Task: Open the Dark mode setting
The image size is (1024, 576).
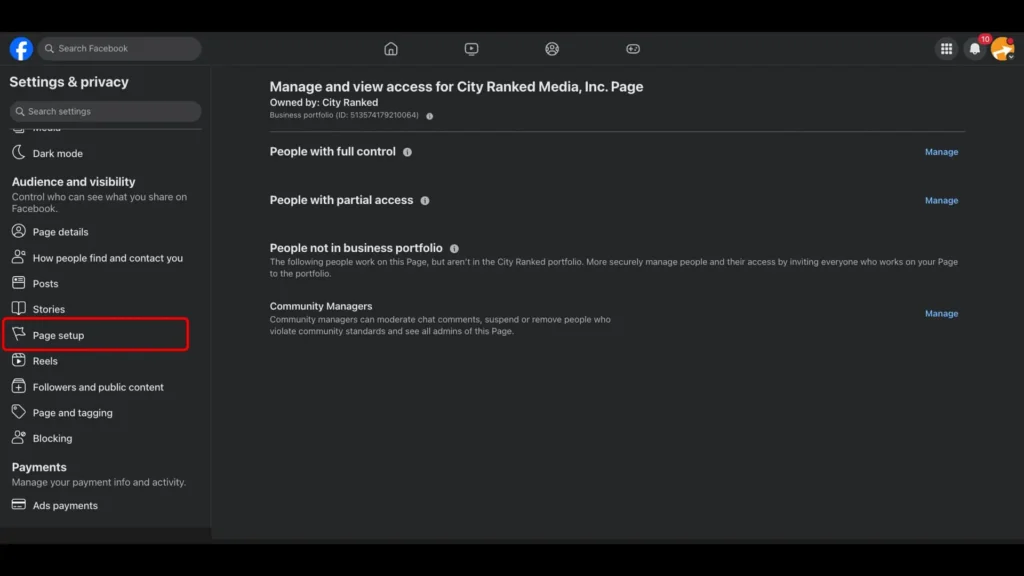Action: click(57, 153)
